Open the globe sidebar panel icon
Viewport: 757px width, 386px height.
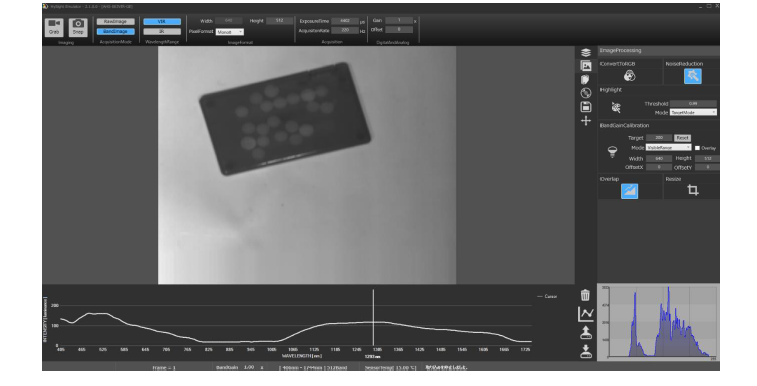coord(586,93)
